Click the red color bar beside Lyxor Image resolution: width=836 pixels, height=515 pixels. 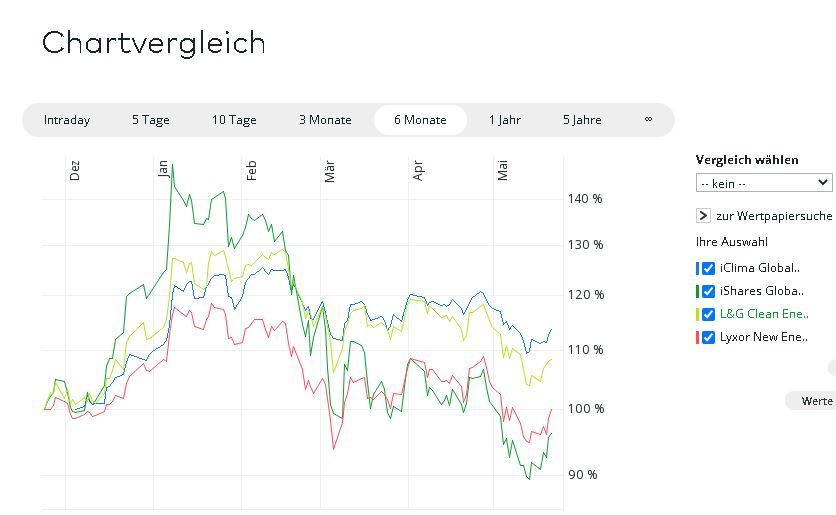click(x=697, y=337)
